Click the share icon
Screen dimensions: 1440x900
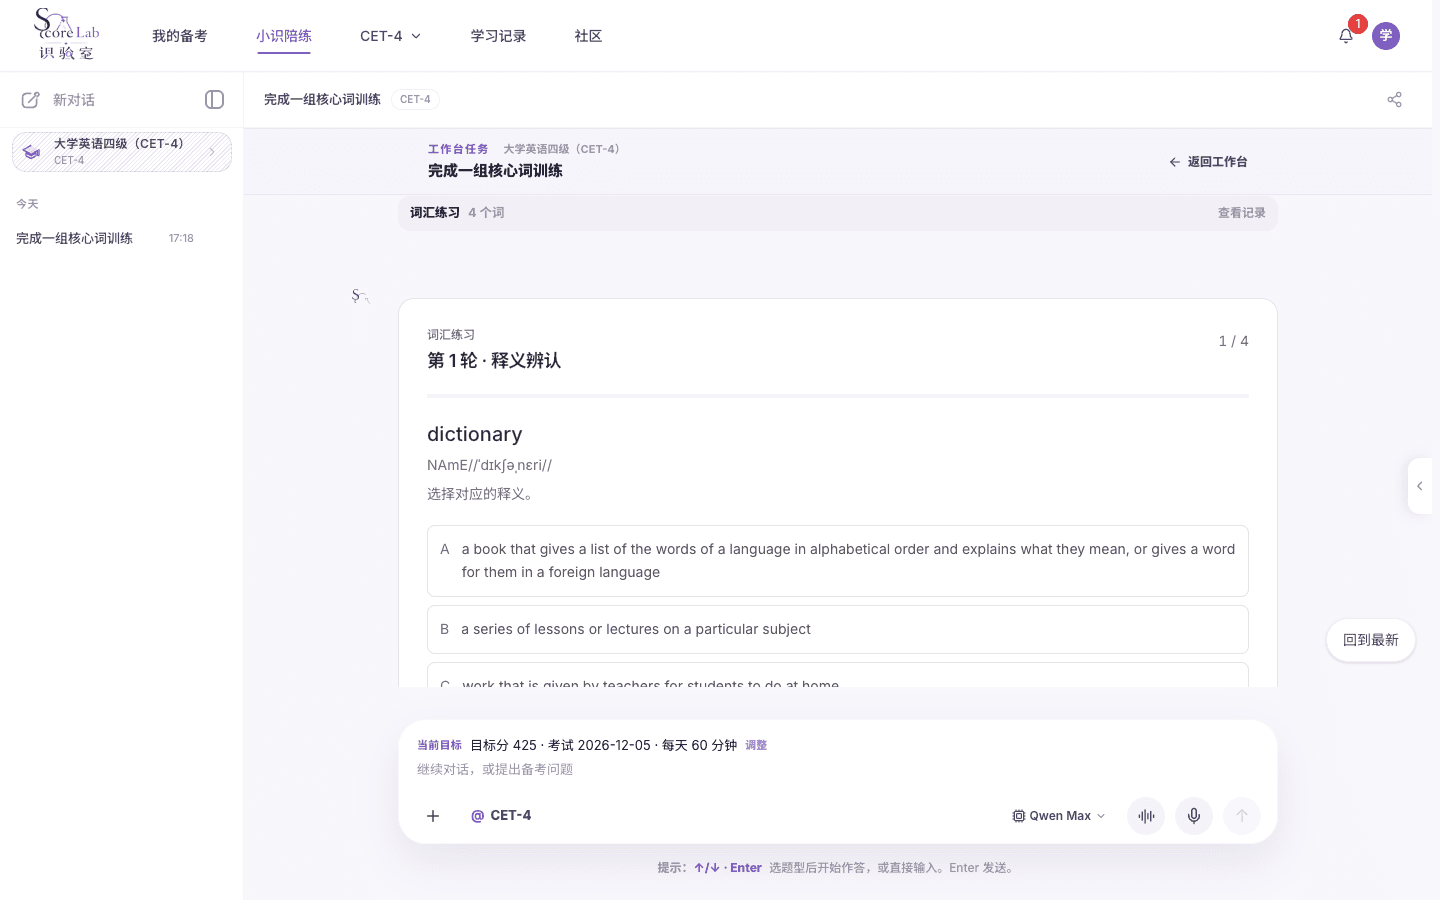click(x=1395, y=100)
